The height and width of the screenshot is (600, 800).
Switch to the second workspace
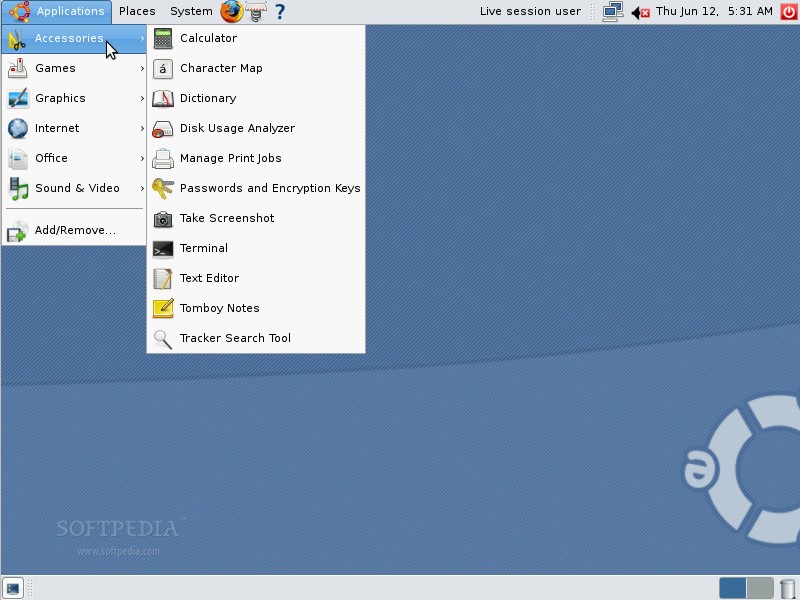tap(757, 588)
